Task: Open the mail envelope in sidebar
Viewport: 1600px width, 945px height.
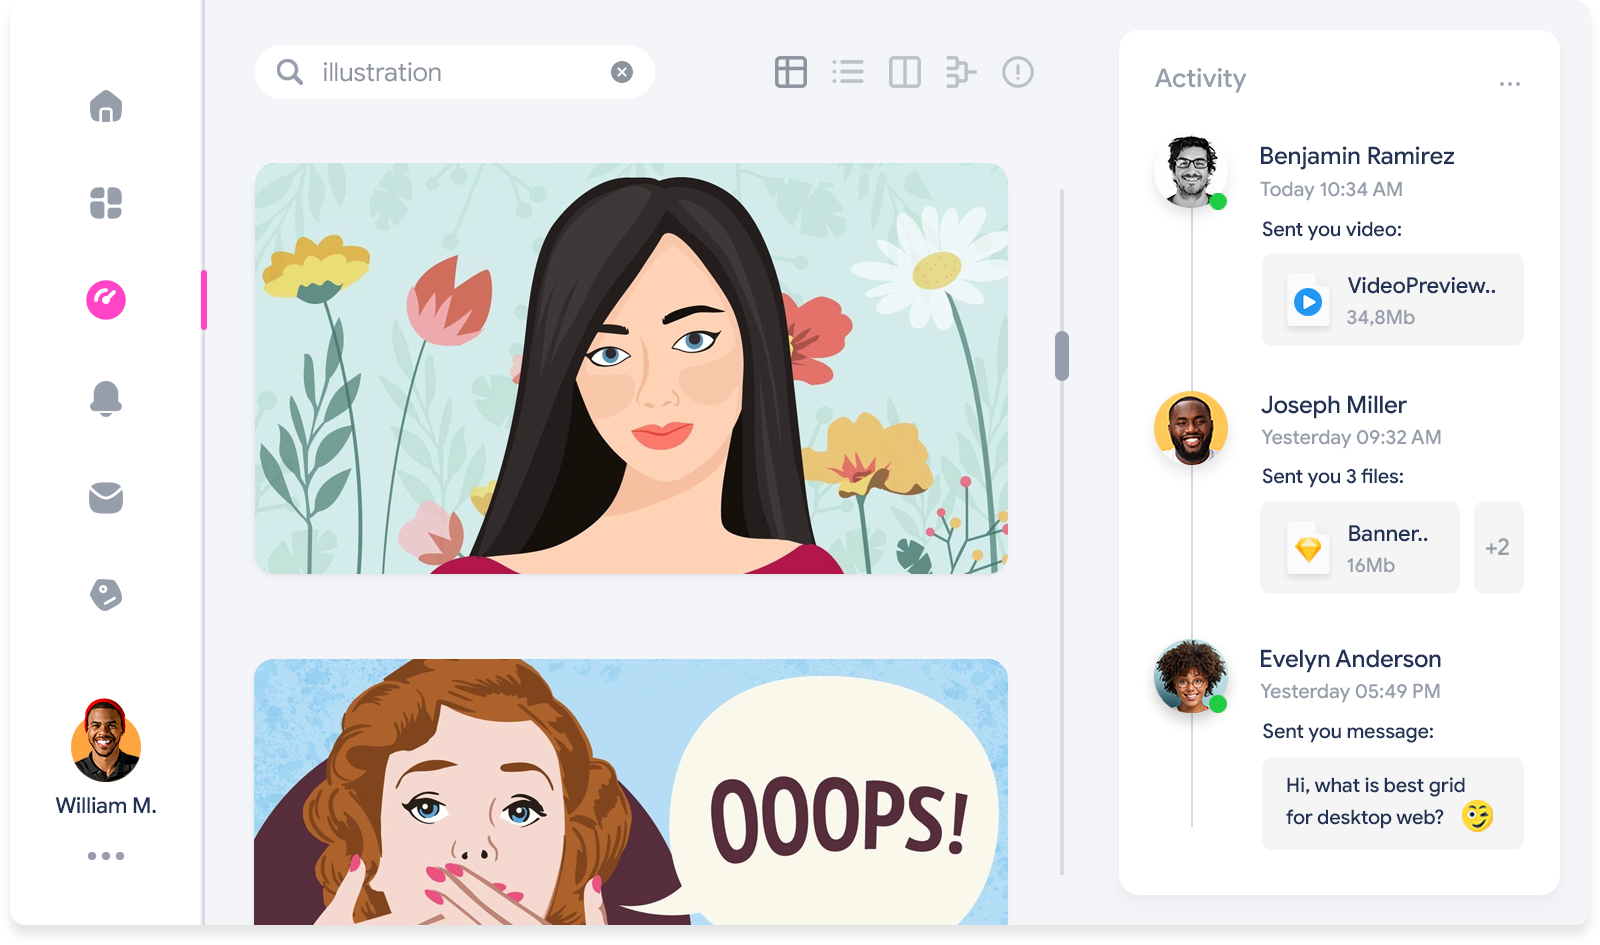Action: pos(106,497)
